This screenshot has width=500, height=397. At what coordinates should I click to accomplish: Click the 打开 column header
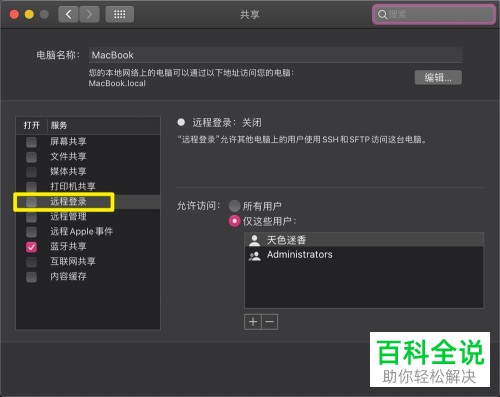pos(32,125)
